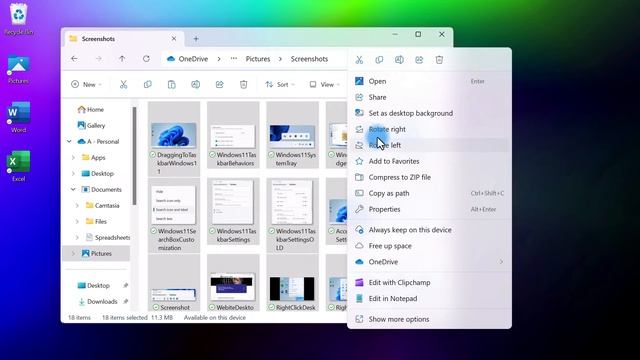Click the Delete trash icon in the context menu

pyautogui.click(x=439, y=60)
